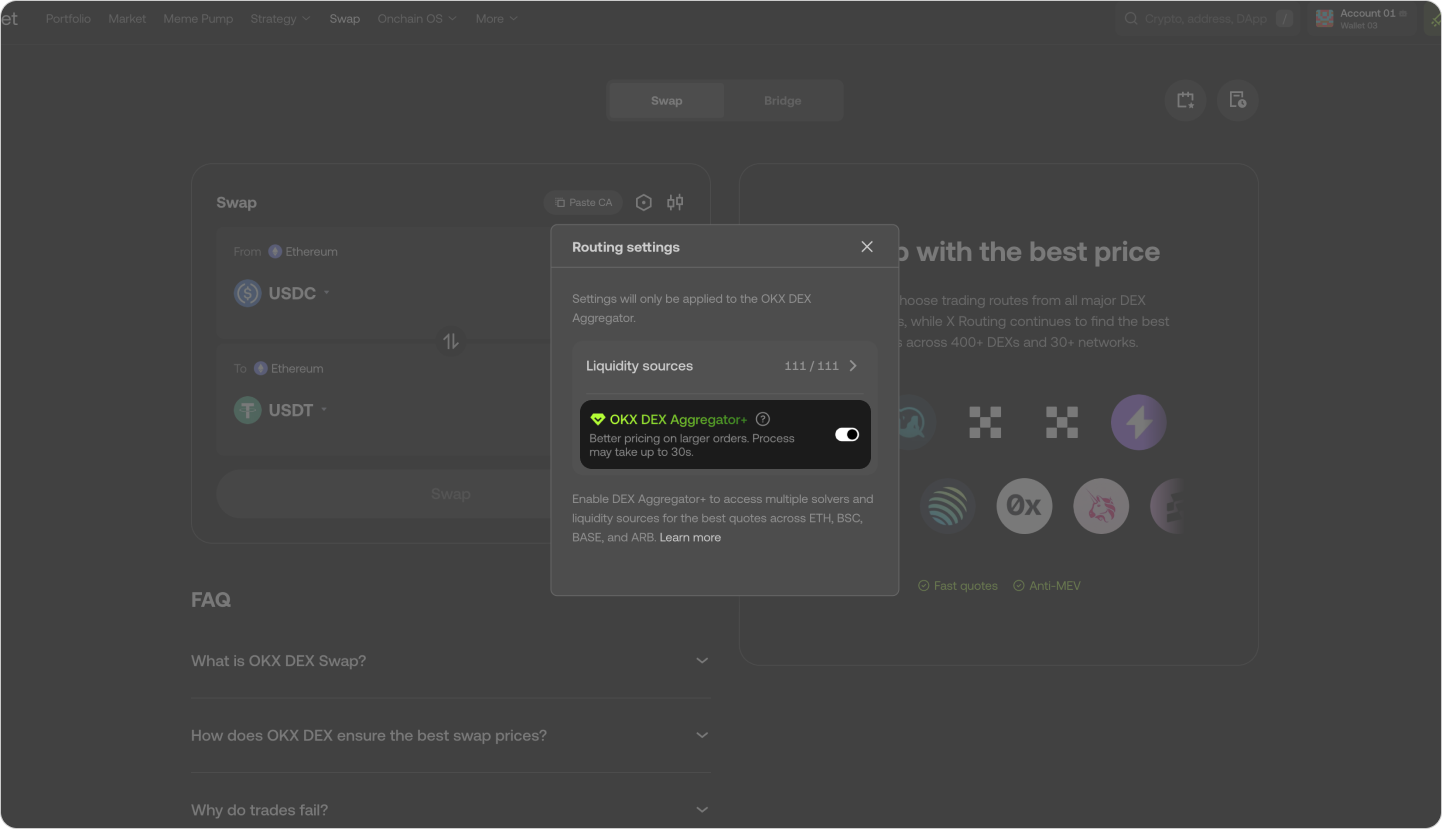This screenshot has width=1442, height=829.
Task: Open the hexagon routing settings icon
Action: tap(644, 203)
